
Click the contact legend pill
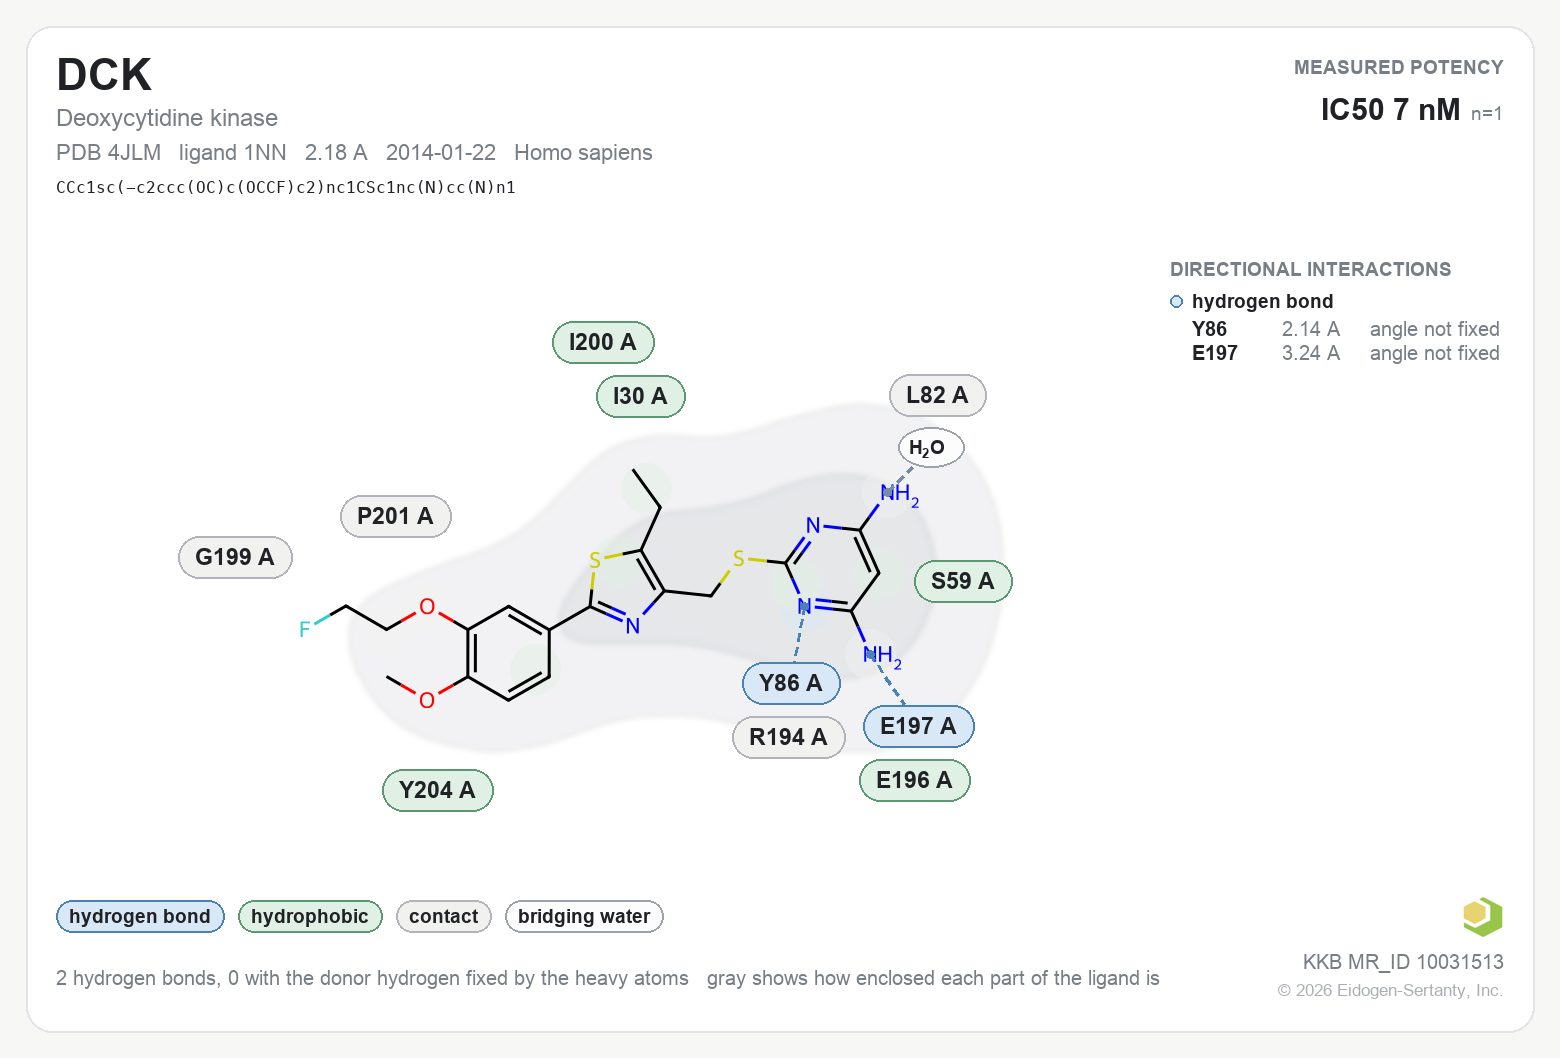click(x=444, y=916)
